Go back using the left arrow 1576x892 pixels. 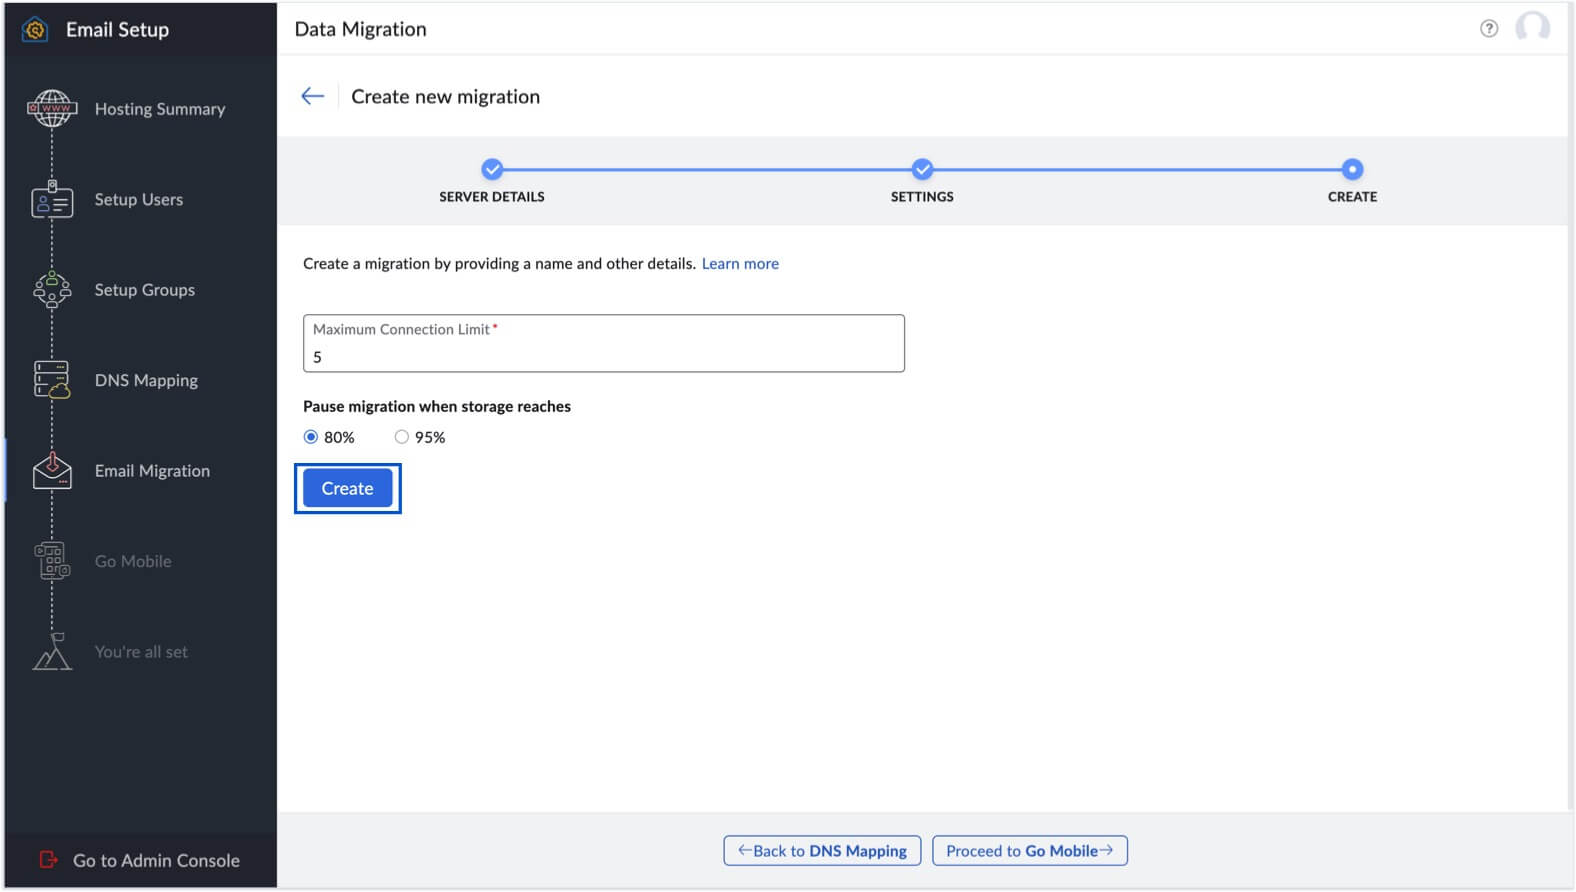point(313,96)
